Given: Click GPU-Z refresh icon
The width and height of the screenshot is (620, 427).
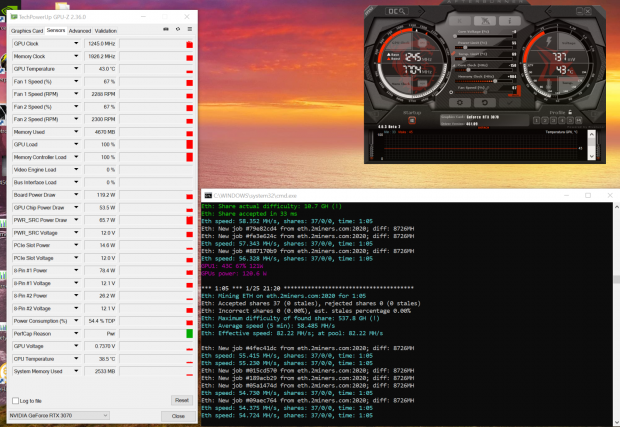Looking at the screenshot, I should point(177,30).
